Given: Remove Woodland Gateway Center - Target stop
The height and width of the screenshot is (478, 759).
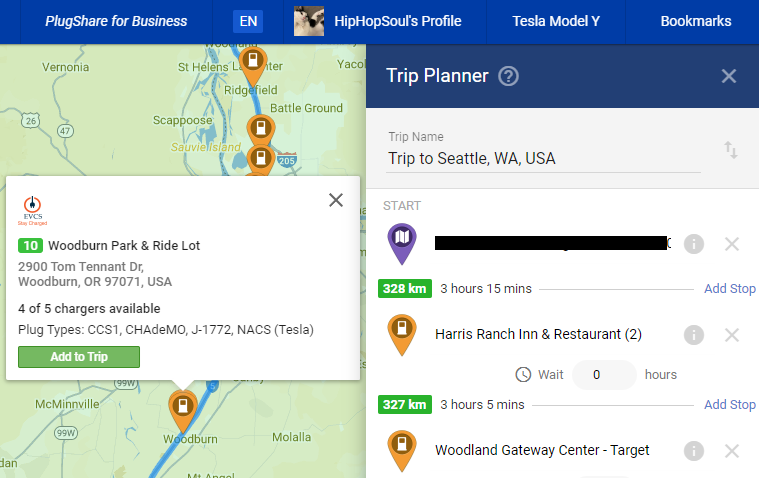Looking at the screenshot, I should coord(732,451).
